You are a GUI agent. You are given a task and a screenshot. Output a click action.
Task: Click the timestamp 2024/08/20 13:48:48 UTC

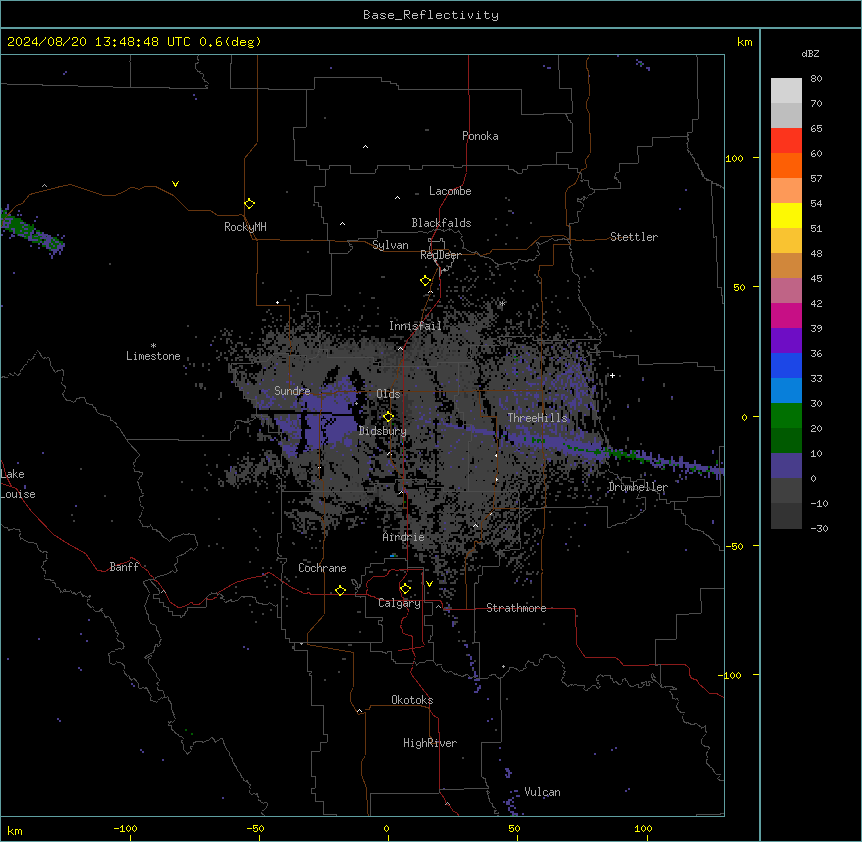[x=99, y=42]
